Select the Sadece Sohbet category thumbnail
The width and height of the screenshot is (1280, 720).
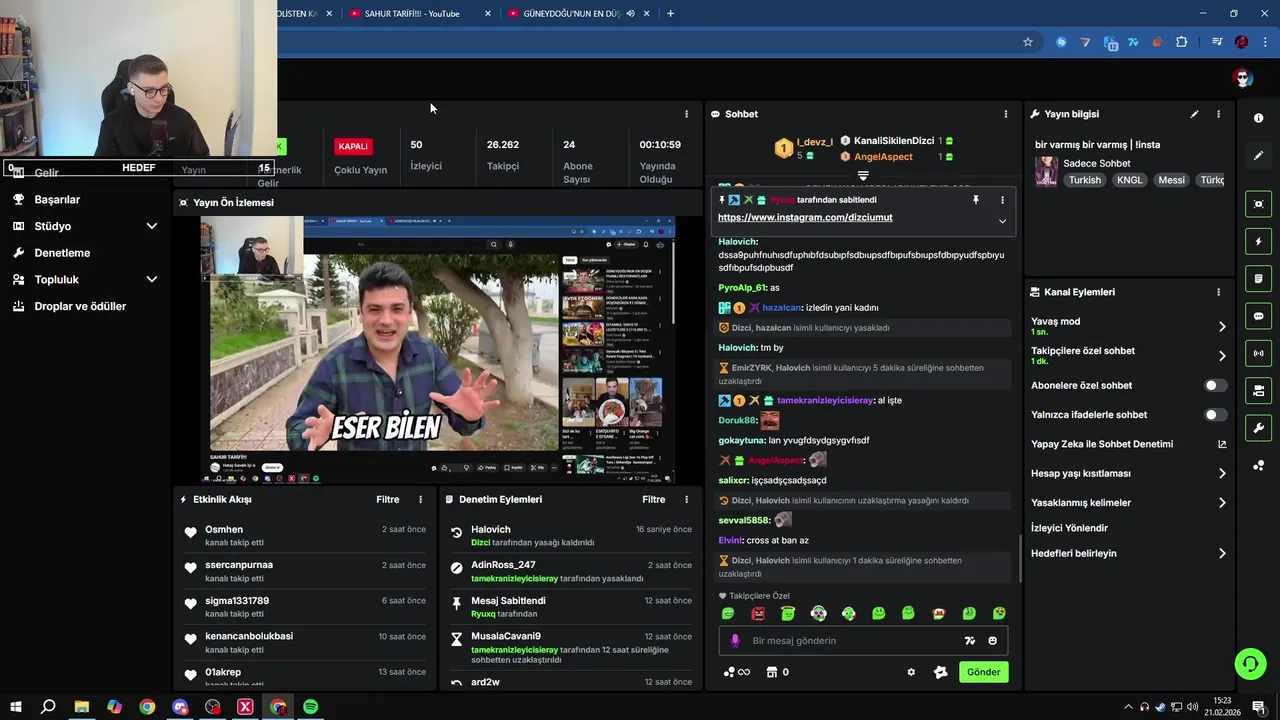[1046, 172]
